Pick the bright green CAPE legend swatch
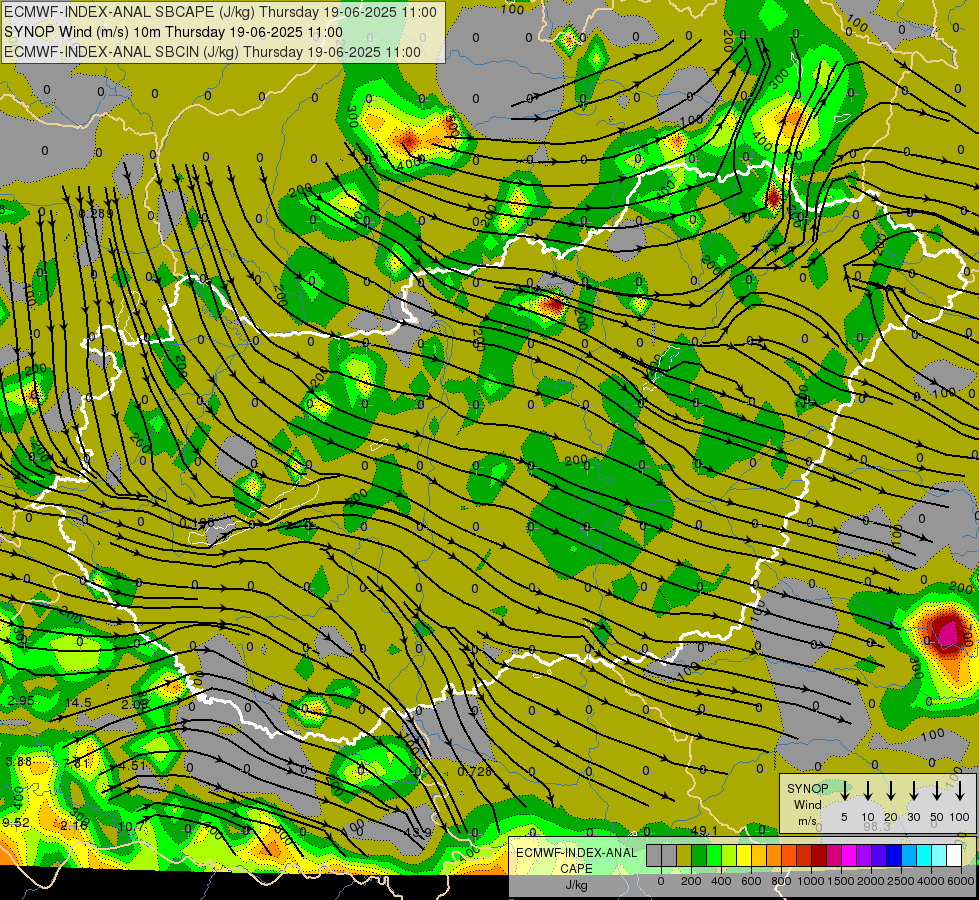The height and width of the screenshot is (900, 979). pos(714,856)
